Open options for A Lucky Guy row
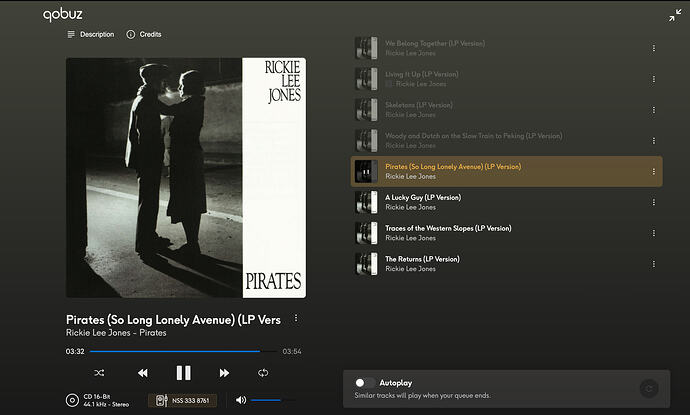Image resolution: width=690 pixels, height=415 pixels. (x=653, y=202)
